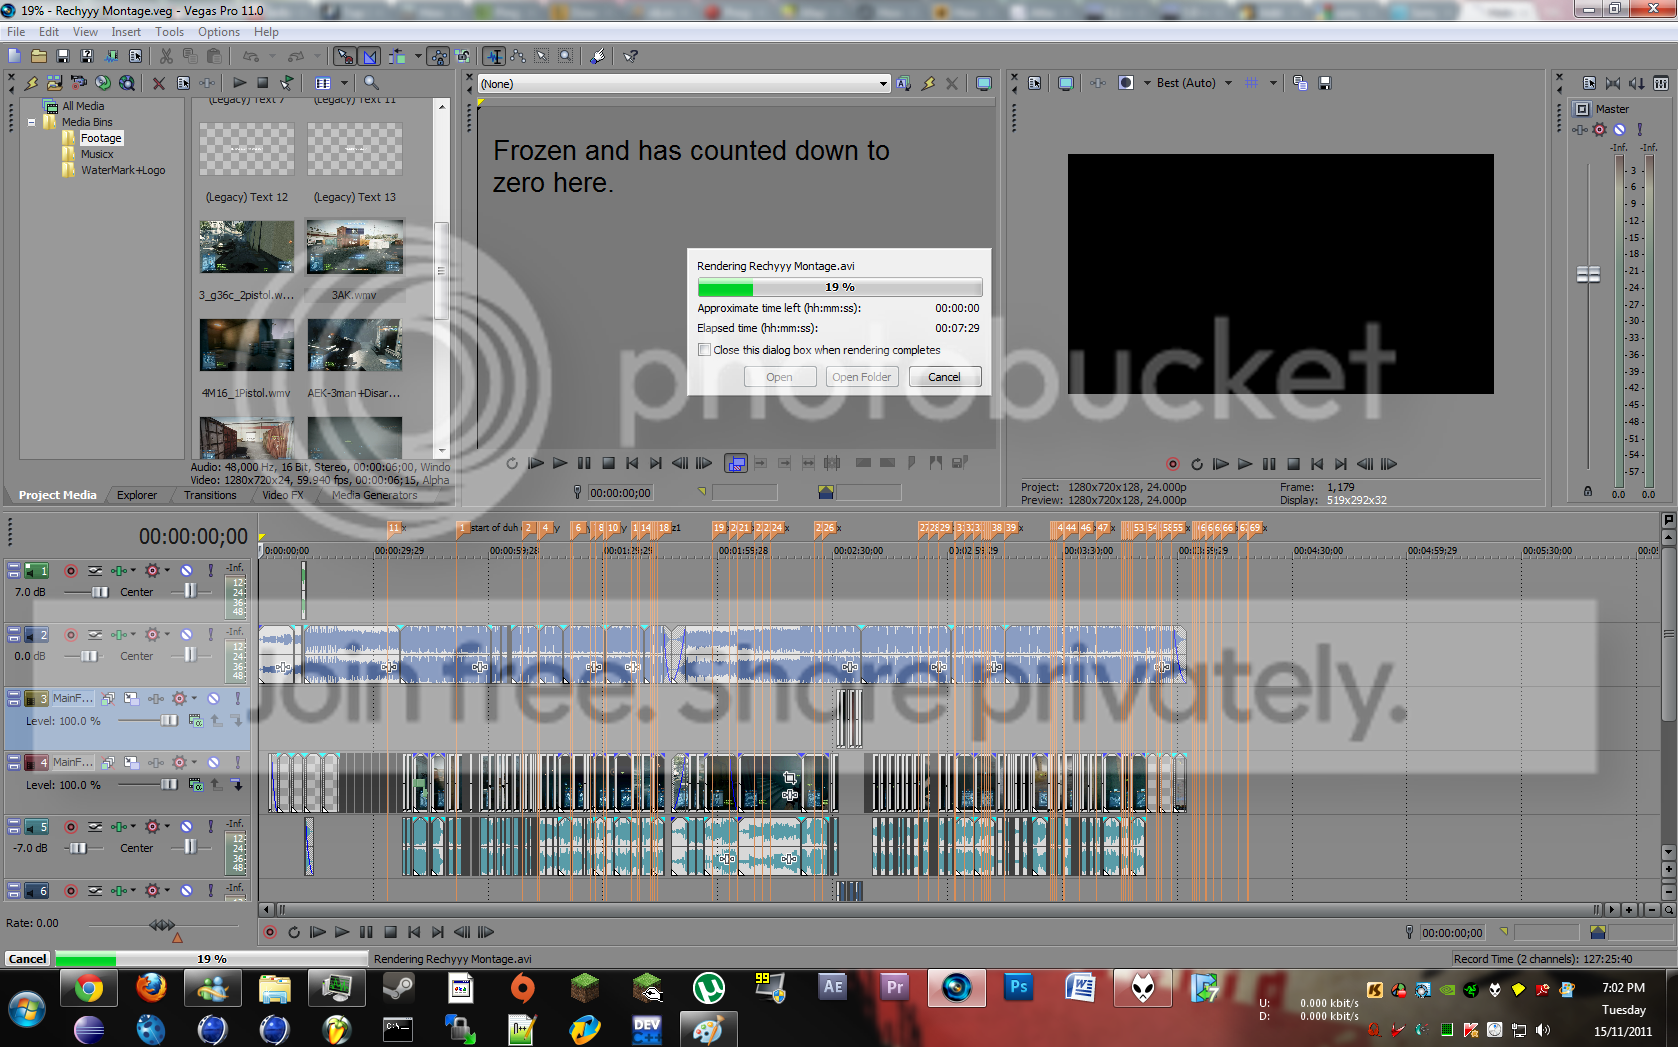Open the Auto Ripple mode dropdown arrow
Image resolution: width=1678 pixels, height=1047 pixels.
[x=418, y=56]
